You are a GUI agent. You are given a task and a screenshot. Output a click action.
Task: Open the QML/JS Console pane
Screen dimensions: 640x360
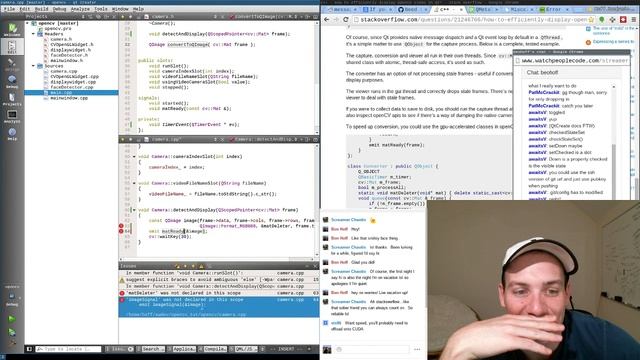[243, 349]
